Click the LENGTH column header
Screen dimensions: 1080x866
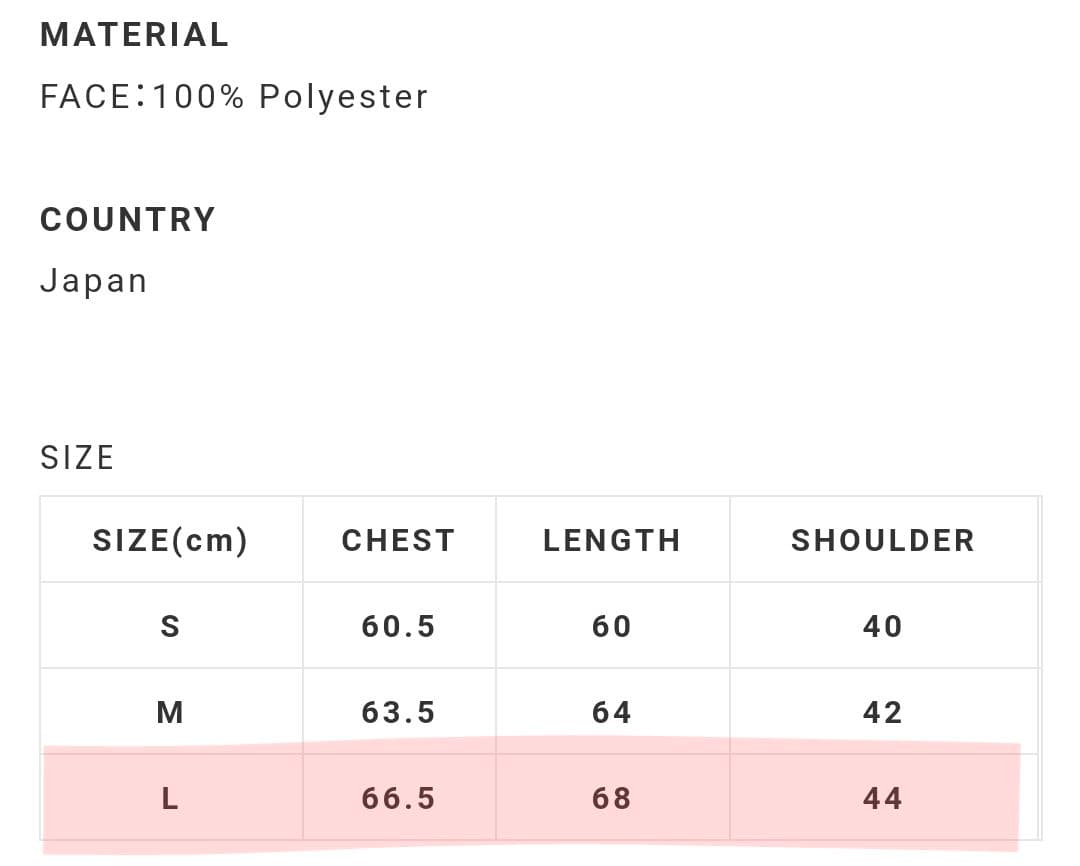click(x=612, y=541)
